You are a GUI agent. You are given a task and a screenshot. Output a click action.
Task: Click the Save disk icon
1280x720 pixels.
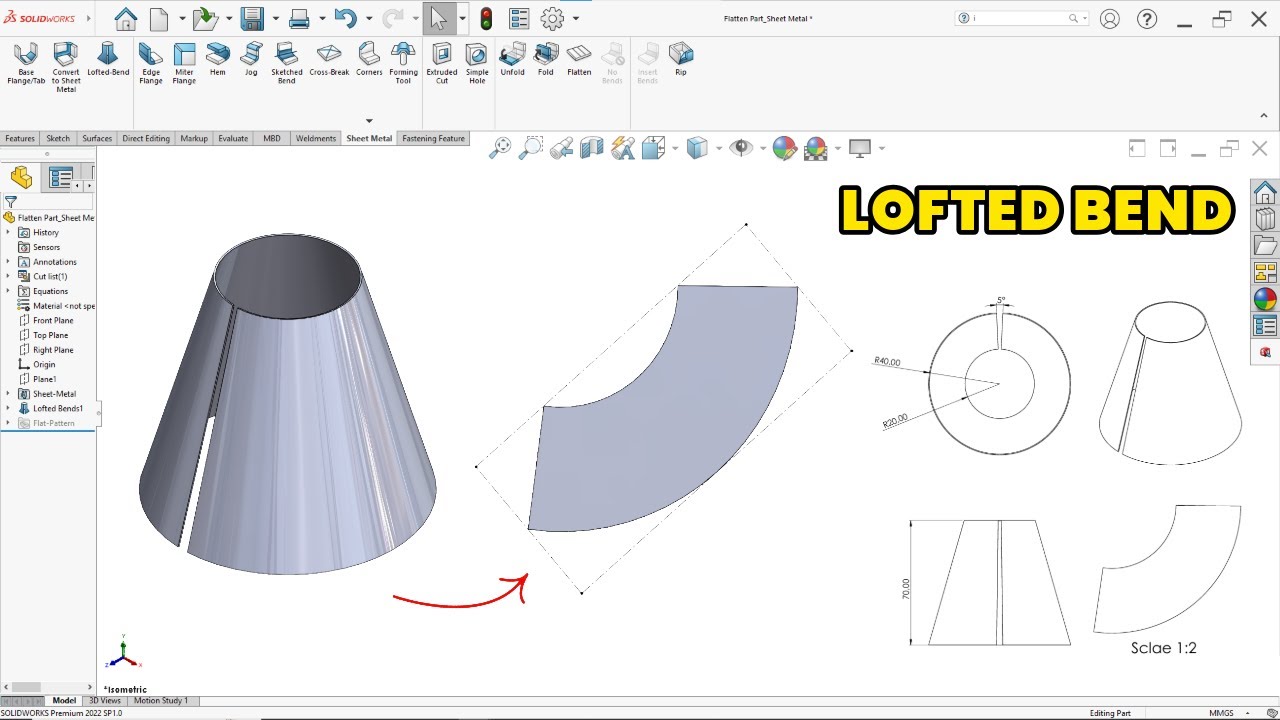point(251,18)
